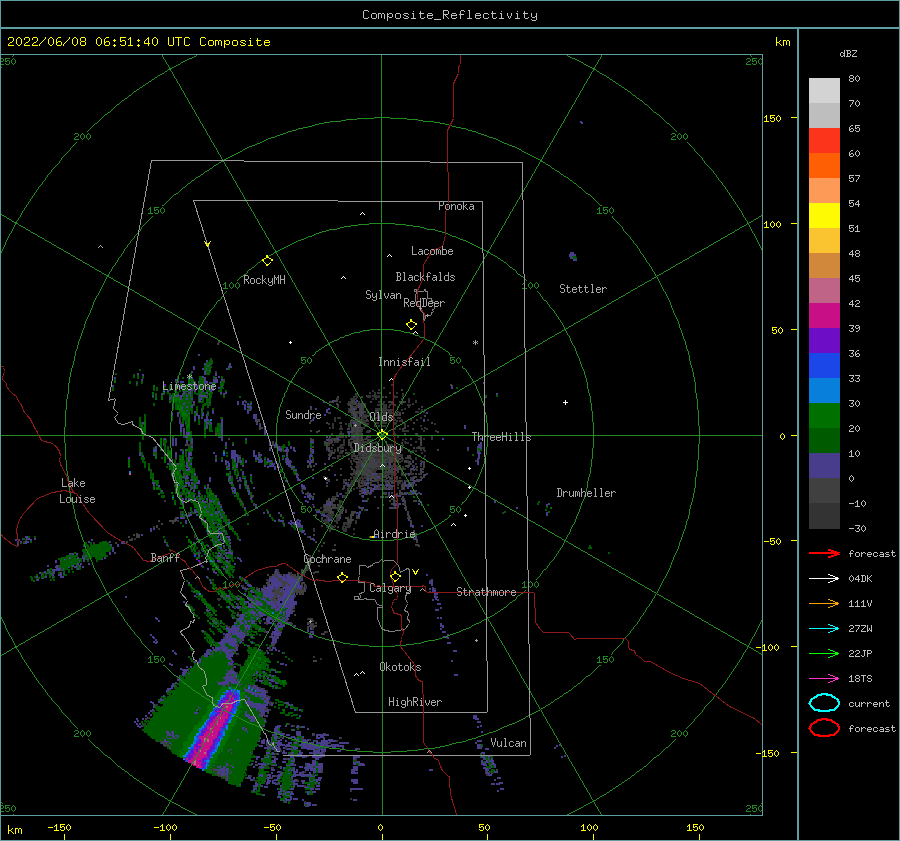Click the 18TS legend label

point(860,679)
